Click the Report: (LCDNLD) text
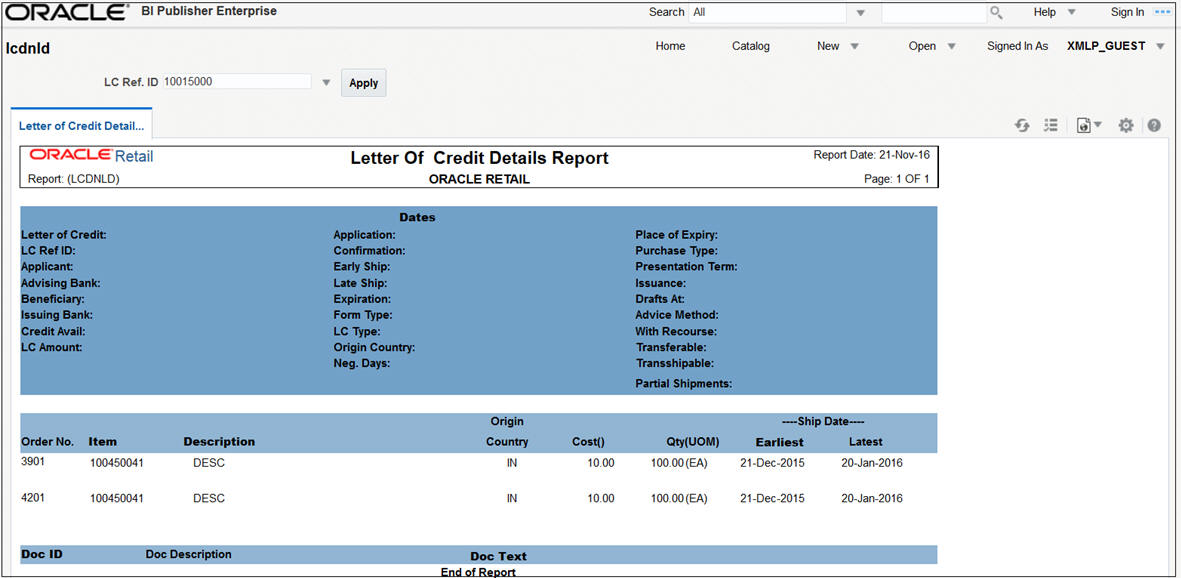1181x578 pixels. (x=74, y=179)
